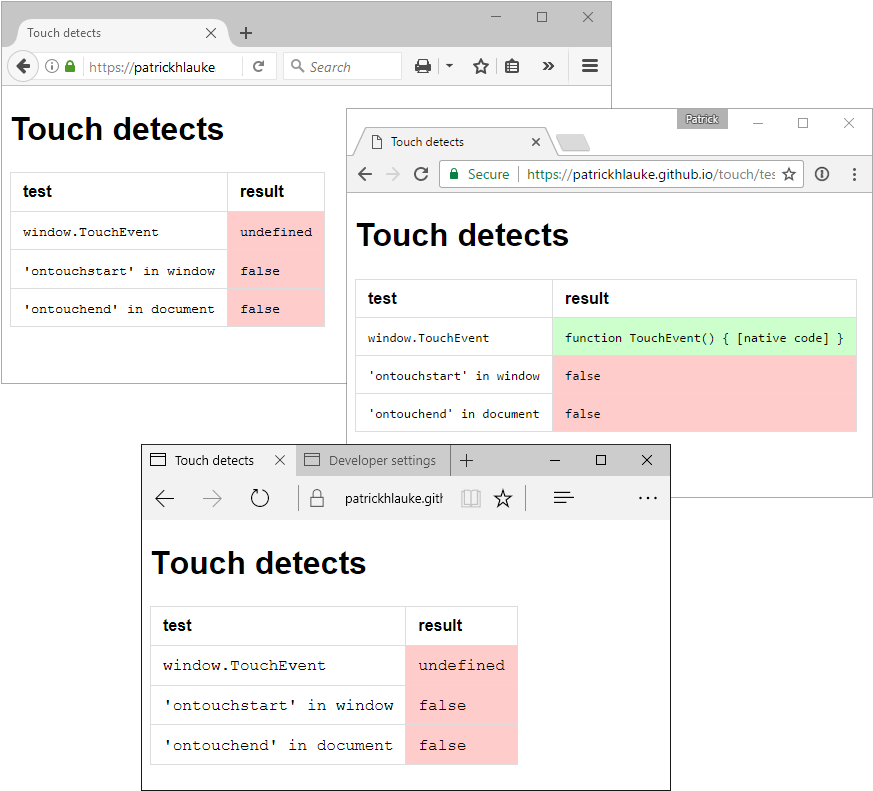873x791 pixels.
Task: Close Edge Touch detects tab
Action: (280, 460)
